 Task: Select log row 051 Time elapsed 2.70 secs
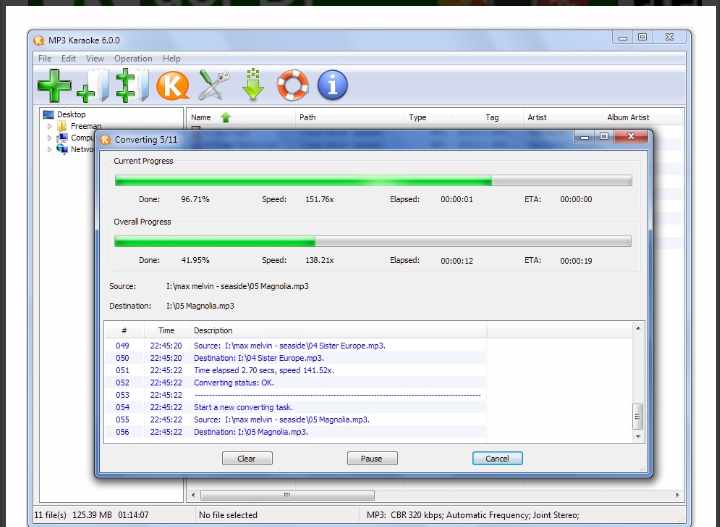tap(296, 370)
